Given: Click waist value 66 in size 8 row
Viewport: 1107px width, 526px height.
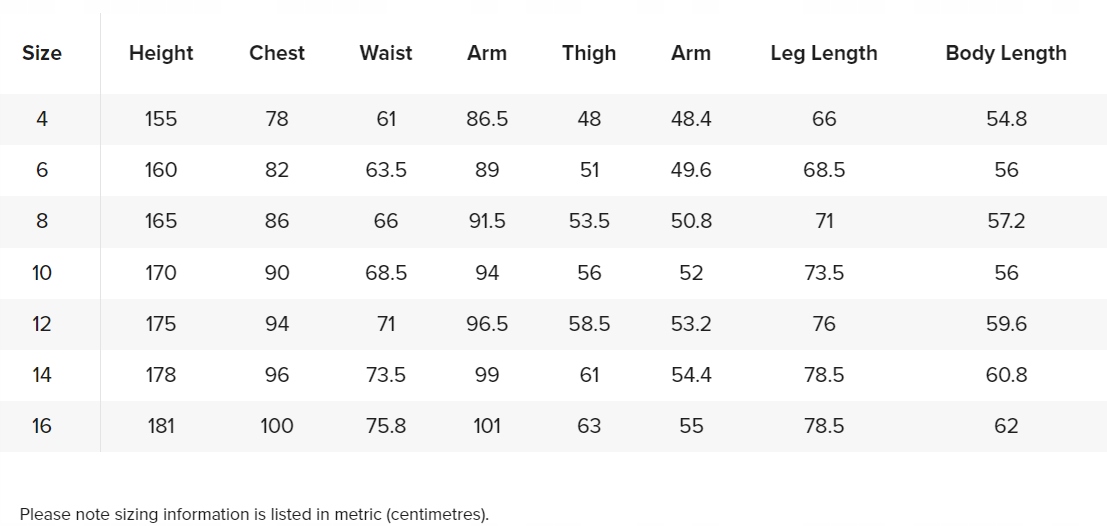Looking at the screenshot, I should 386,221.
